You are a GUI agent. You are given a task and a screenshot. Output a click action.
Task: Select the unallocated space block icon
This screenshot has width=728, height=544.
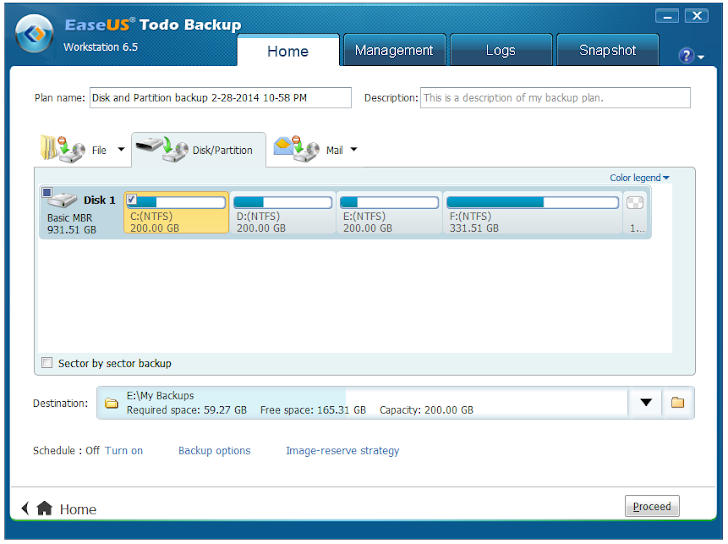pyautogui.click(x=635, y=203)
